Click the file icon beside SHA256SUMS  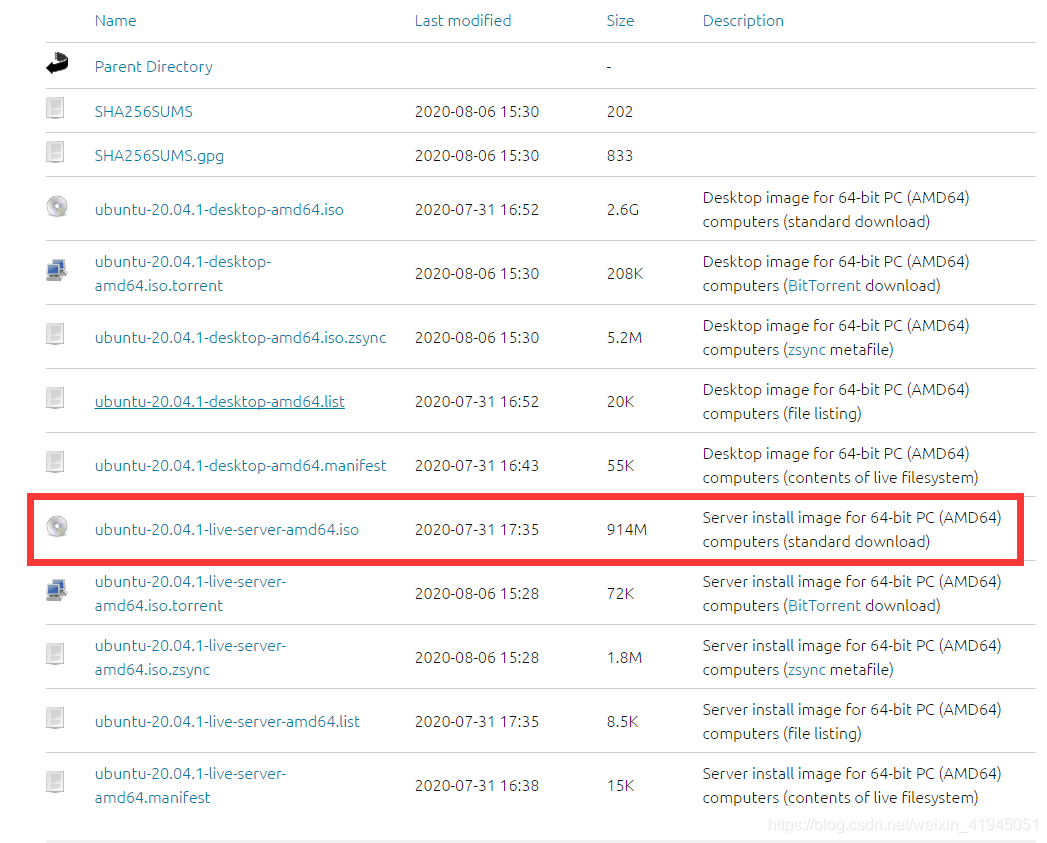[55, 108]
